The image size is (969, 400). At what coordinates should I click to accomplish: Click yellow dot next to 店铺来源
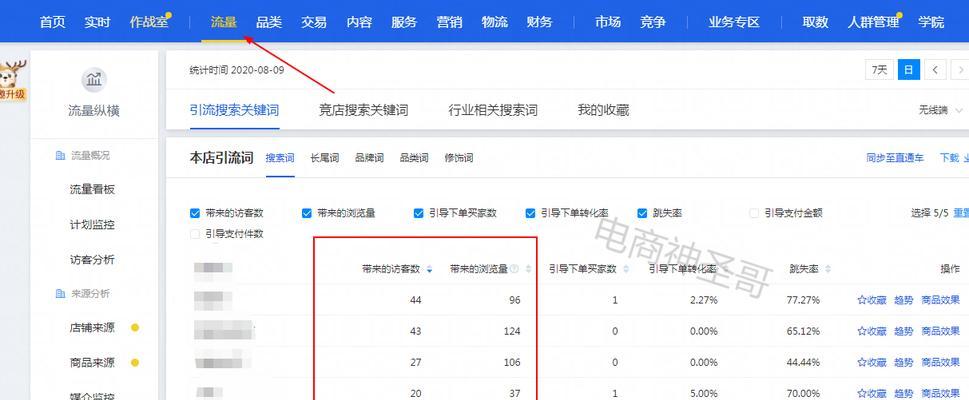135,328
